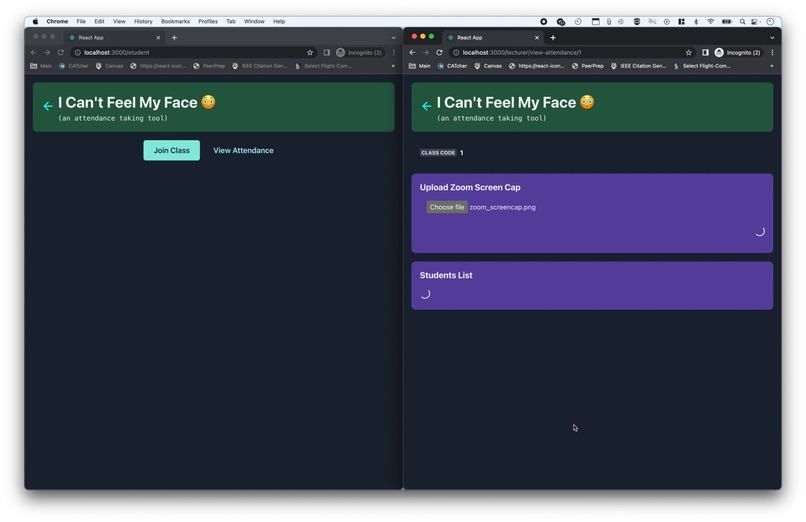The height and width of the screenshot is (522, 806).
Task: Open View Attendance in student window
Action: (x=243, y=151)
